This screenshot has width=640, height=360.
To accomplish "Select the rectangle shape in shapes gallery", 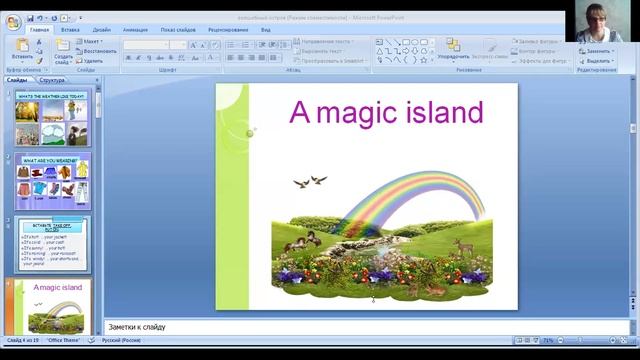I will point(406,42).
